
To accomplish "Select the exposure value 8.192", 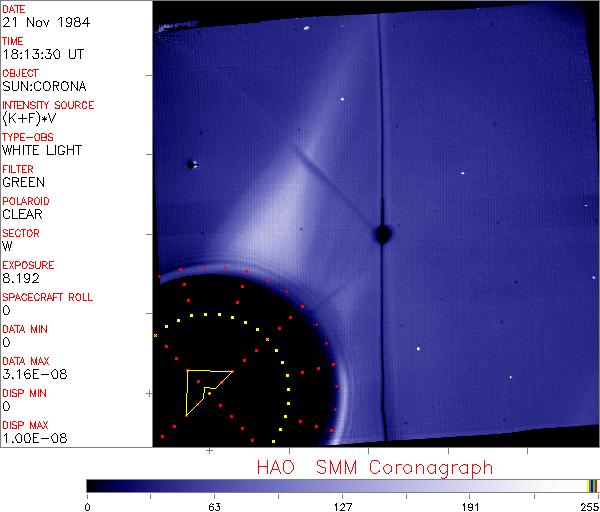I will (x=21, y=278).
